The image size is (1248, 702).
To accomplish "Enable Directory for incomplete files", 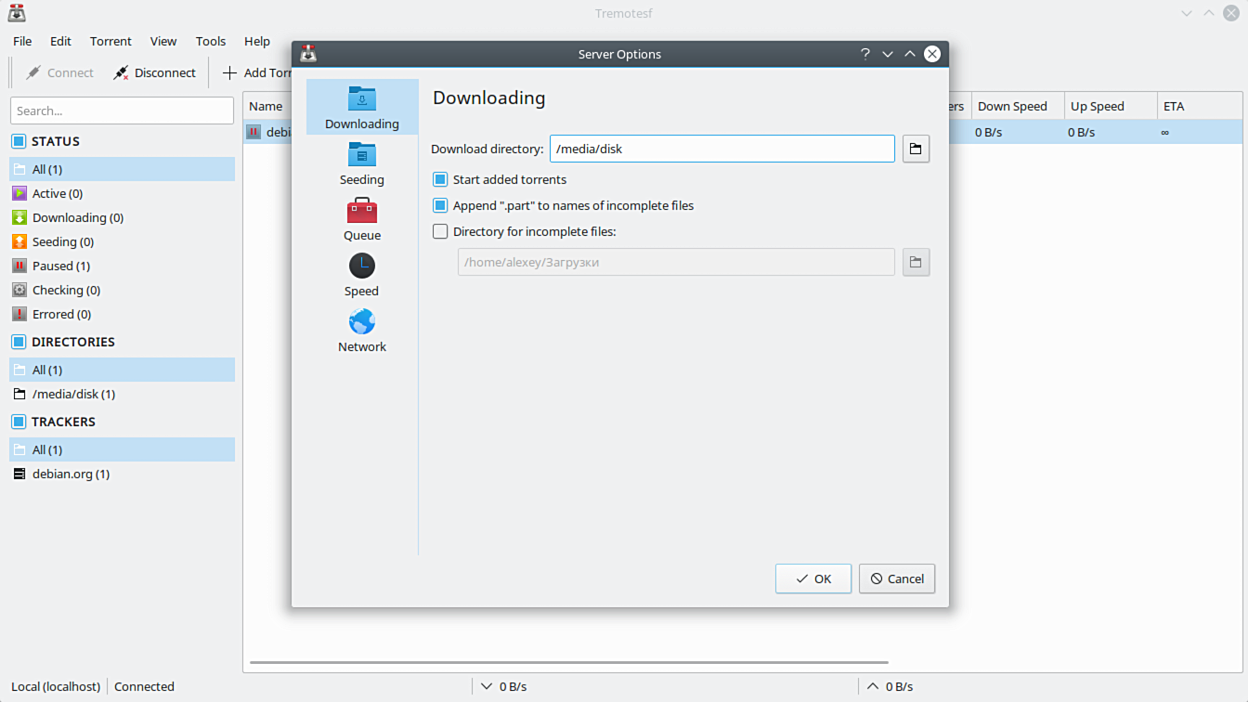I will coord(440,231).
